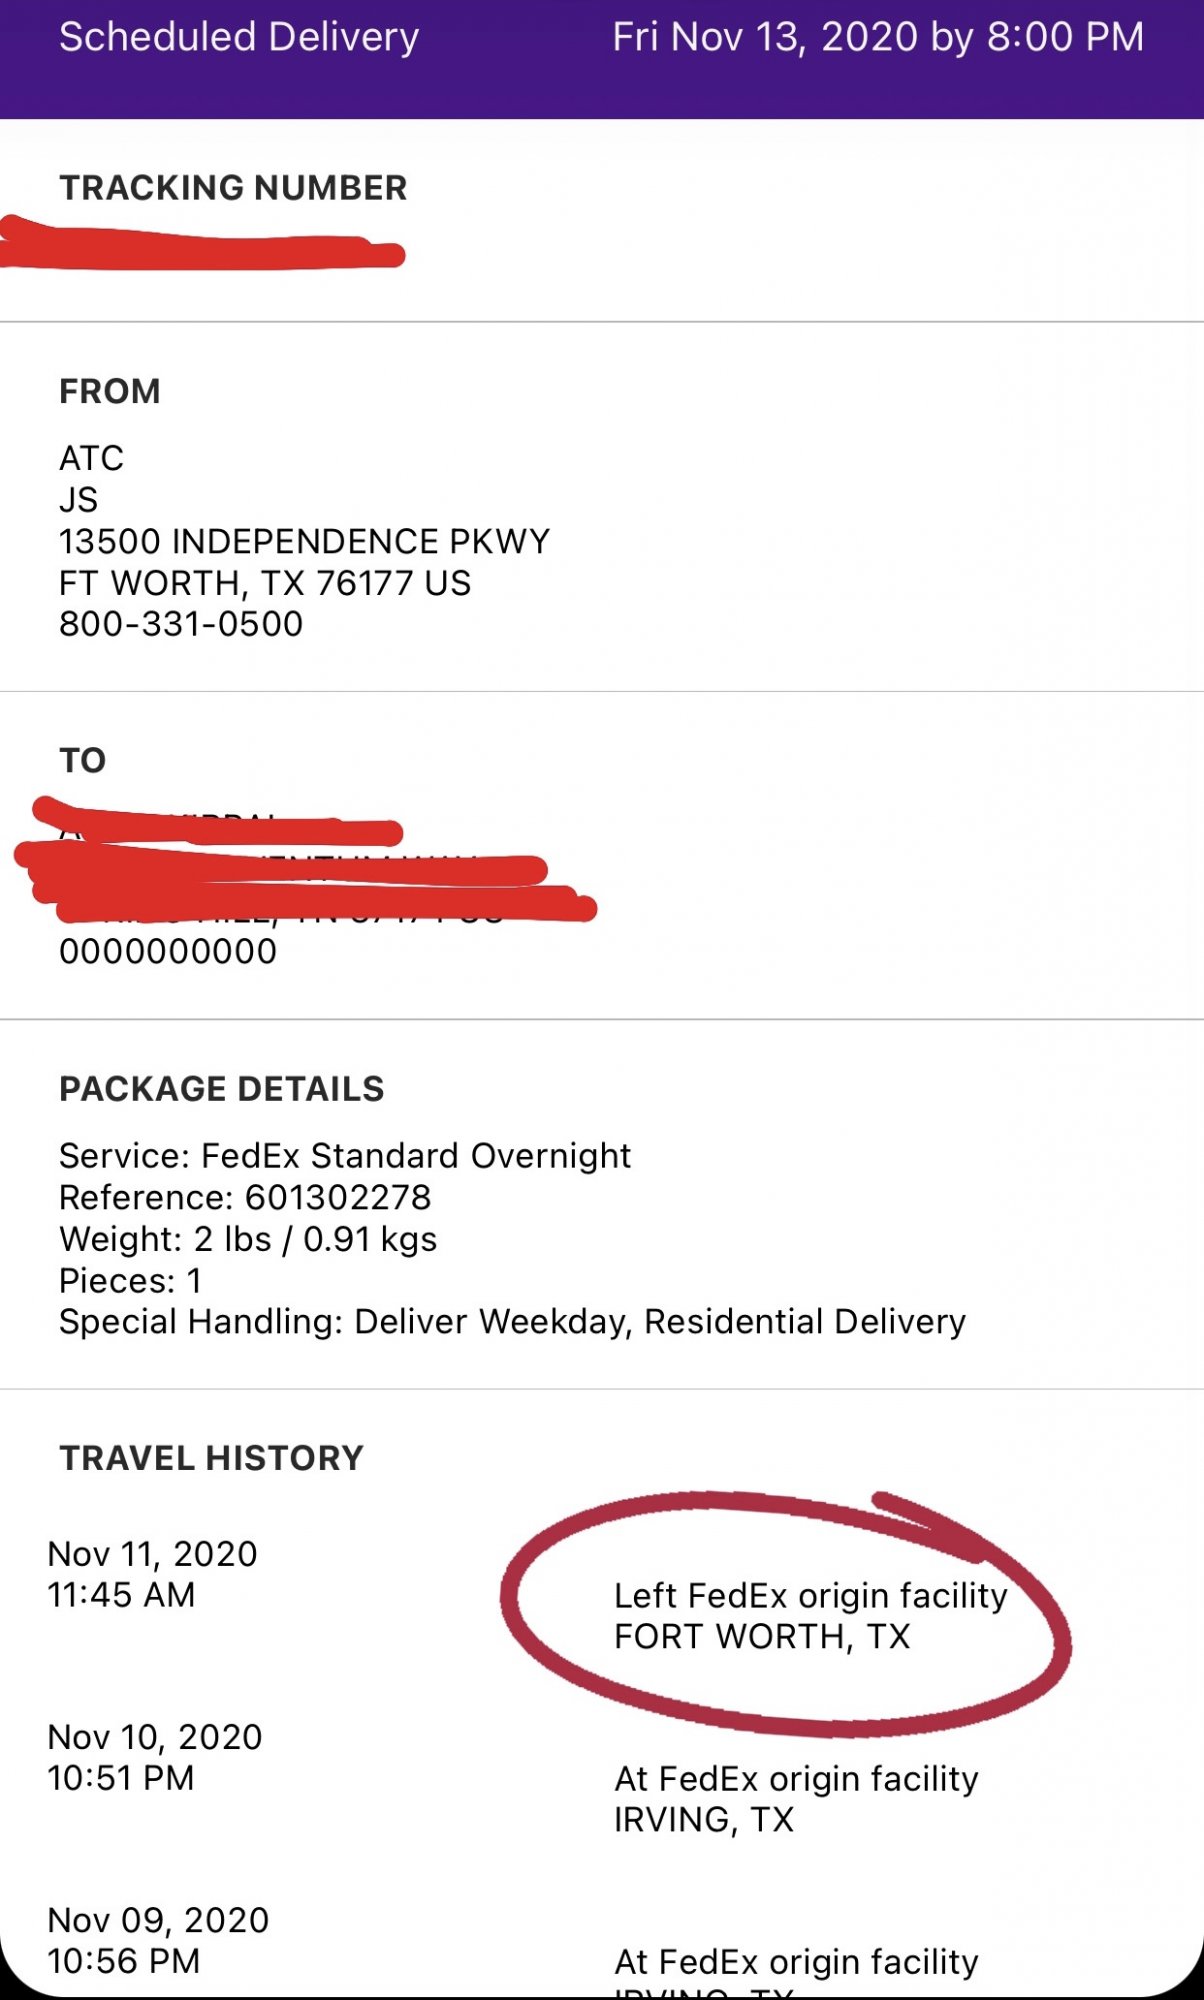The image size is (1204, 2000).
Task: Tap the PACKAGE DETAILS heading
Action: click(x=222, y=1089)
